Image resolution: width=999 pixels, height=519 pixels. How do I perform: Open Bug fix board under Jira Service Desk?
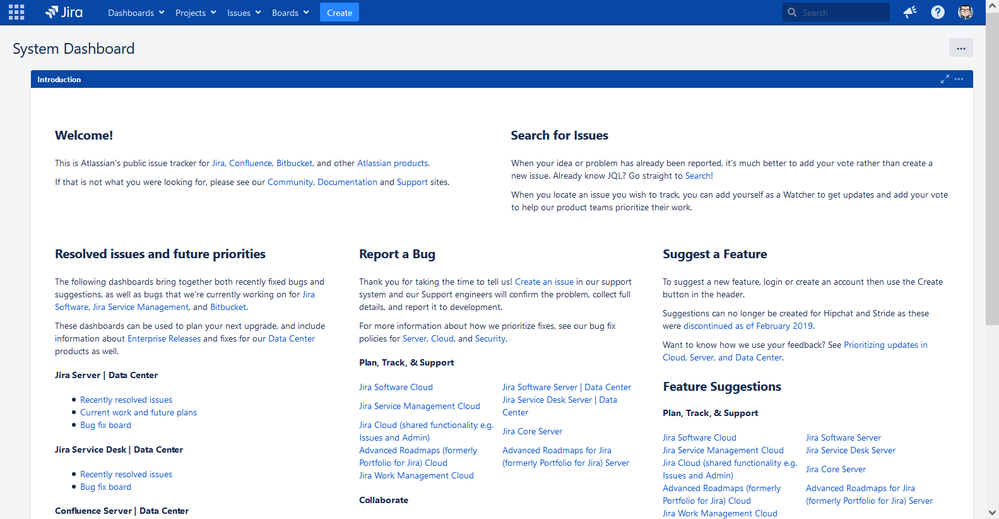click(106, 487)
